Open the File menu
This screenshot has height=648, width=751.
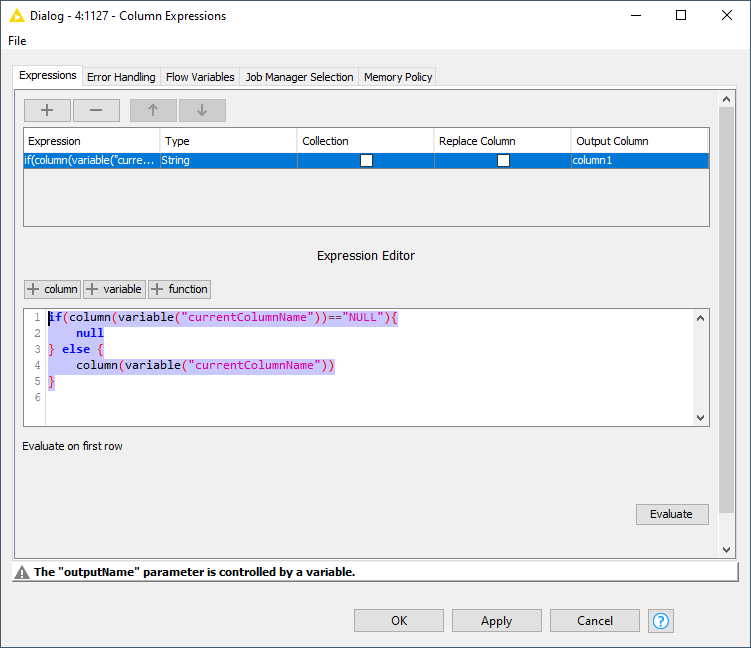[x=17, y=41]
